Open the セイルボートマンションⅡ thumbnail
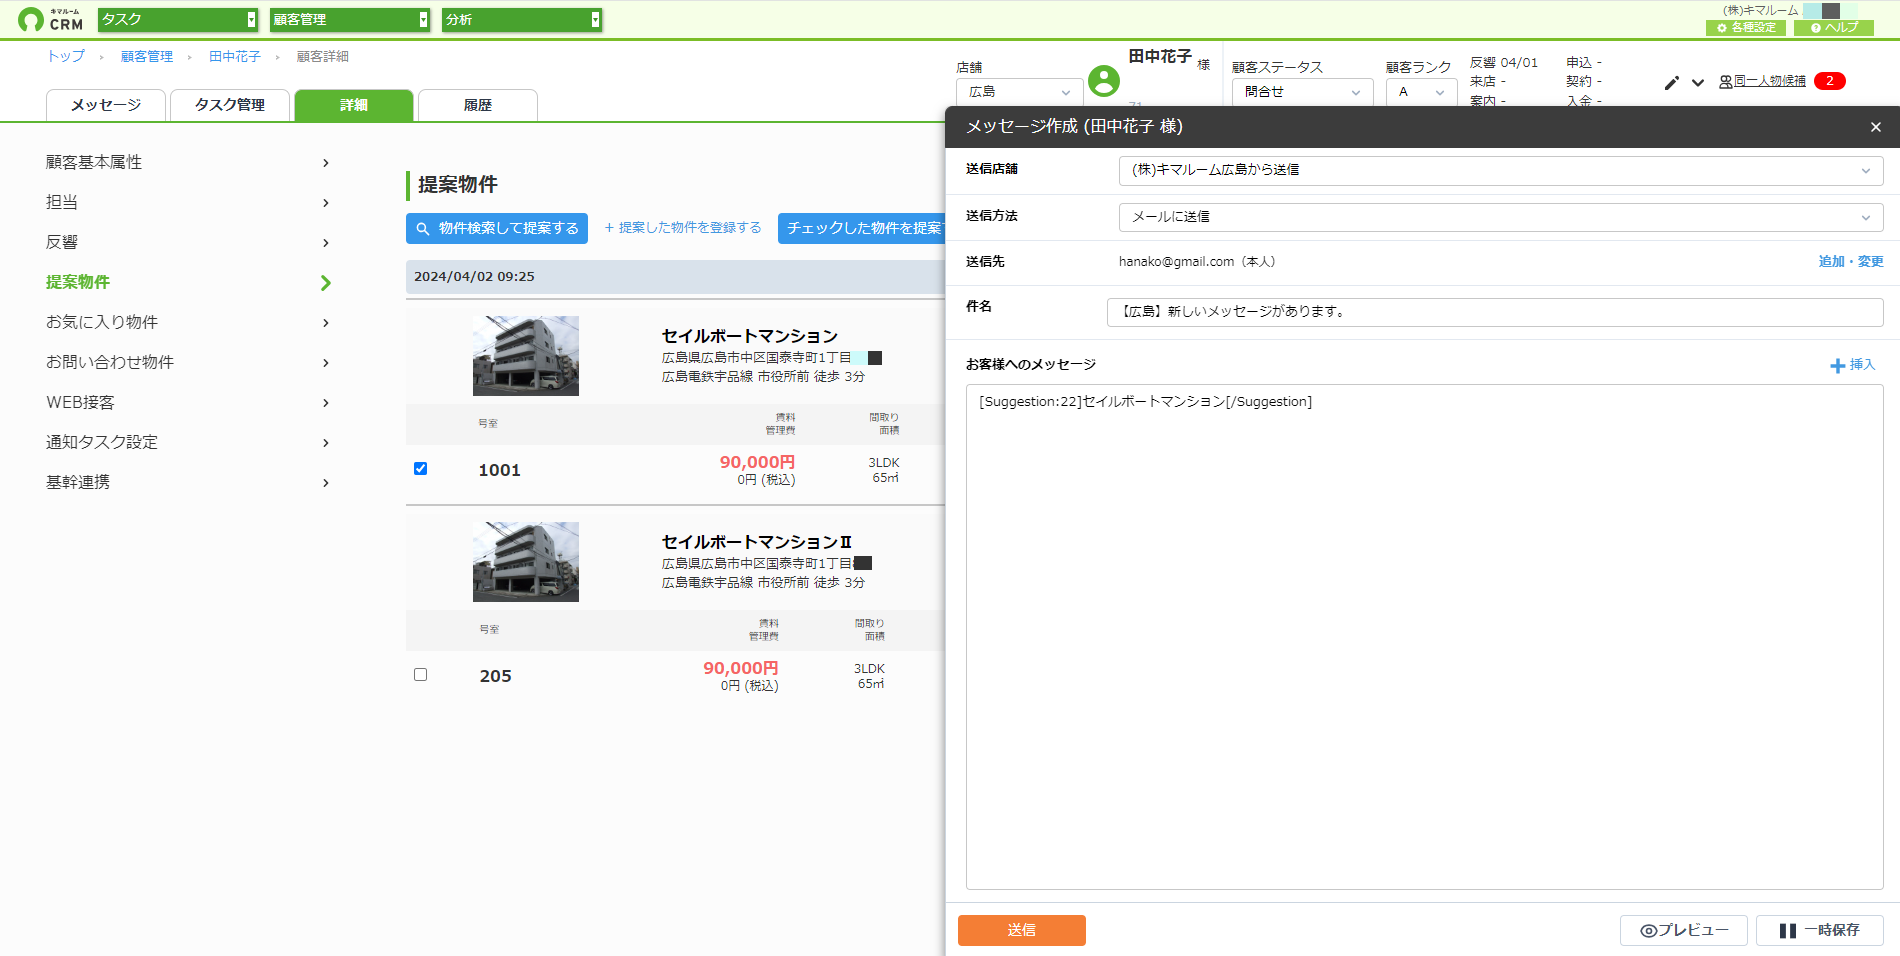Screen dimensions: 1900x956 [526, 562]
